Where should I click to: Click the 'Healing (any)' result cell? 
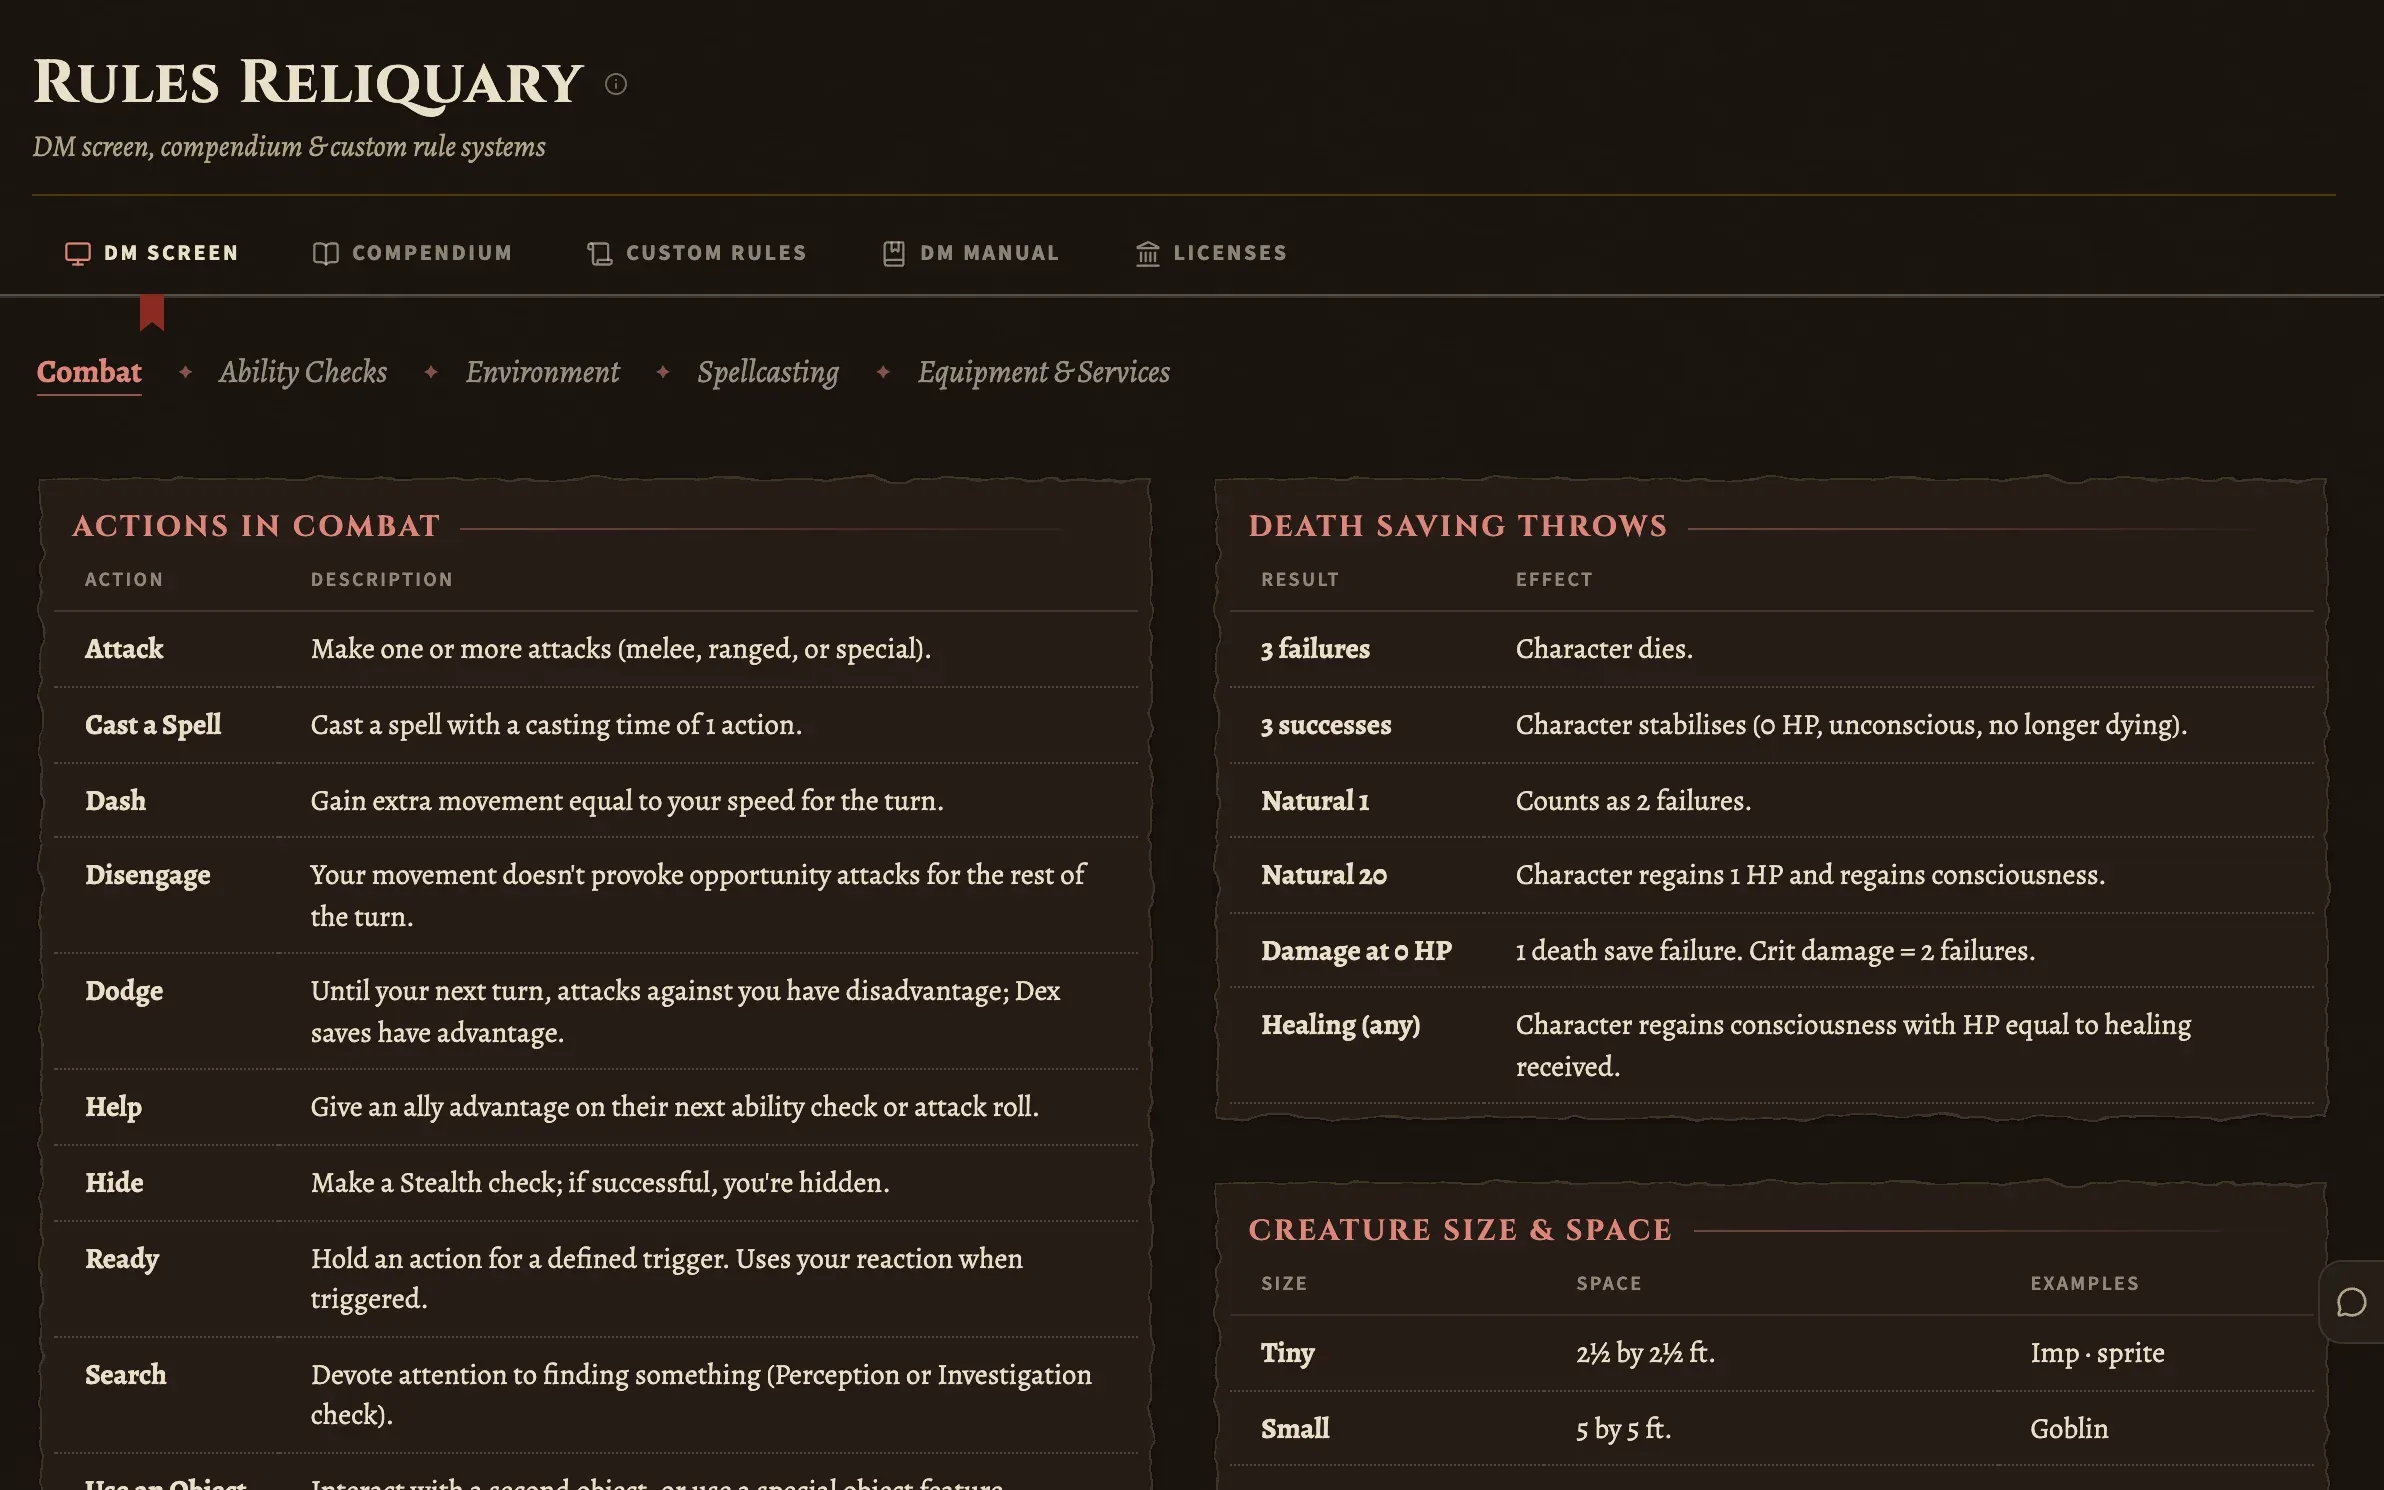[x=1340, y=1025]
